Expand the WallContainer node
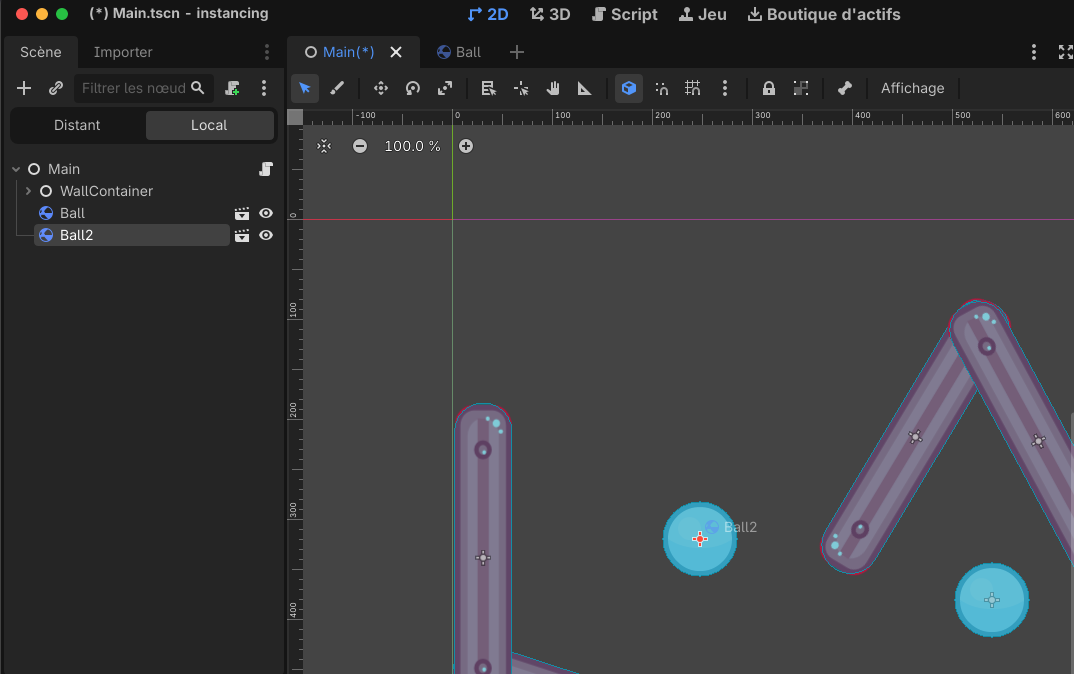The width and height of the screenshot is (1074, 674). point(28,191)
